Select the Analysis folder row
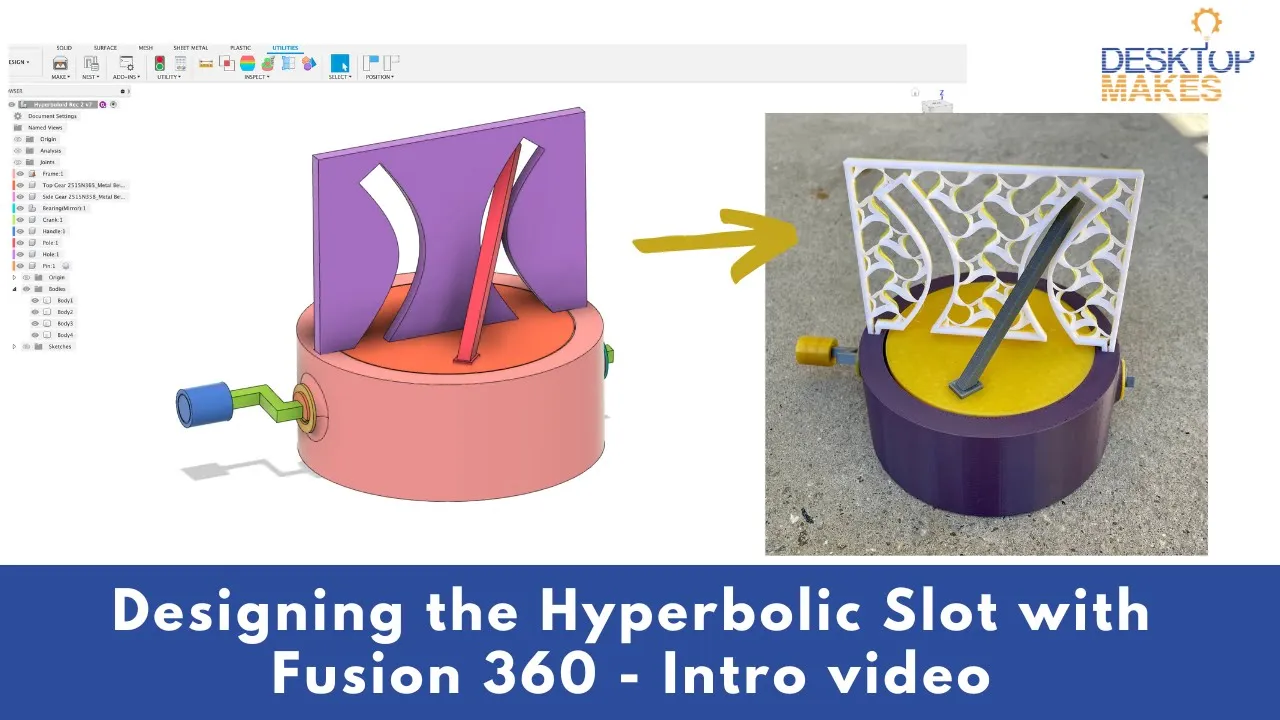1280x720 pixels. click(38, 151)
